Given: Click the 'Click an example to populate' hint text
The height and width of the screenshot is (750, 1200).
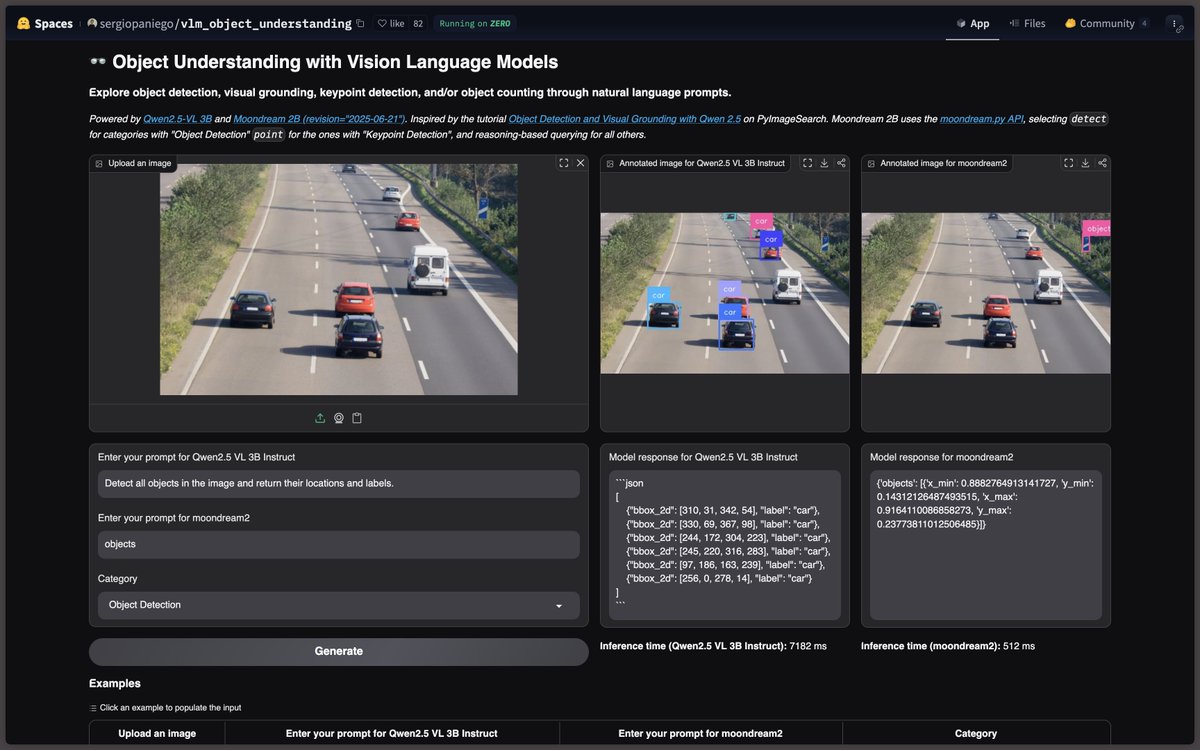Looking at the screenshot, I should (170, 708).
